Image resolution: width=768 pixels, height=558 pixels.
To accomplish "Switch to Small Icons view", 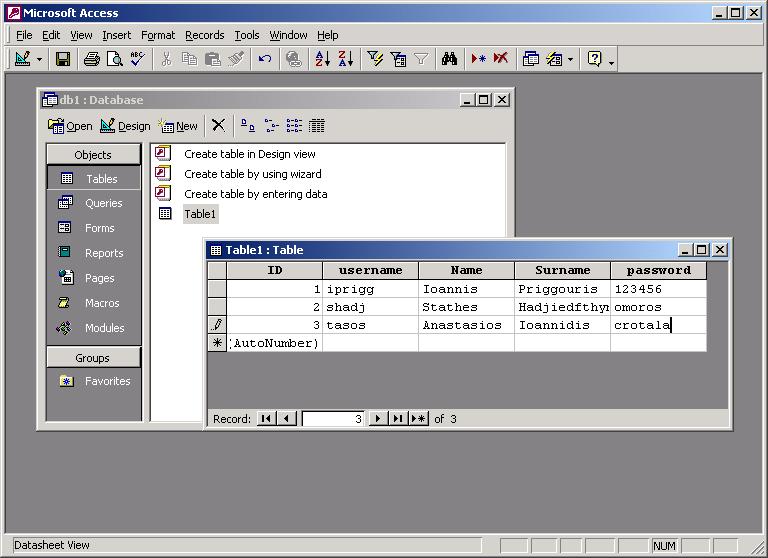I will 271,126.
